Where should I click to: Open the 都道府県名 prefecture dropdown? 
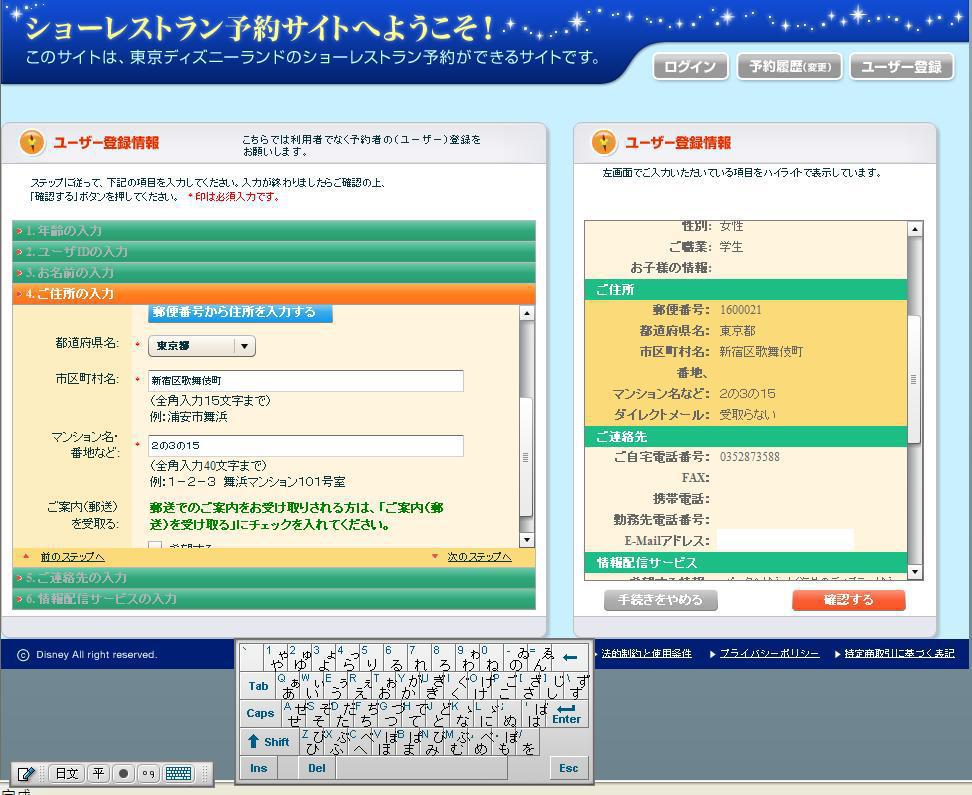pyautogui.click(x=201, y=346)
